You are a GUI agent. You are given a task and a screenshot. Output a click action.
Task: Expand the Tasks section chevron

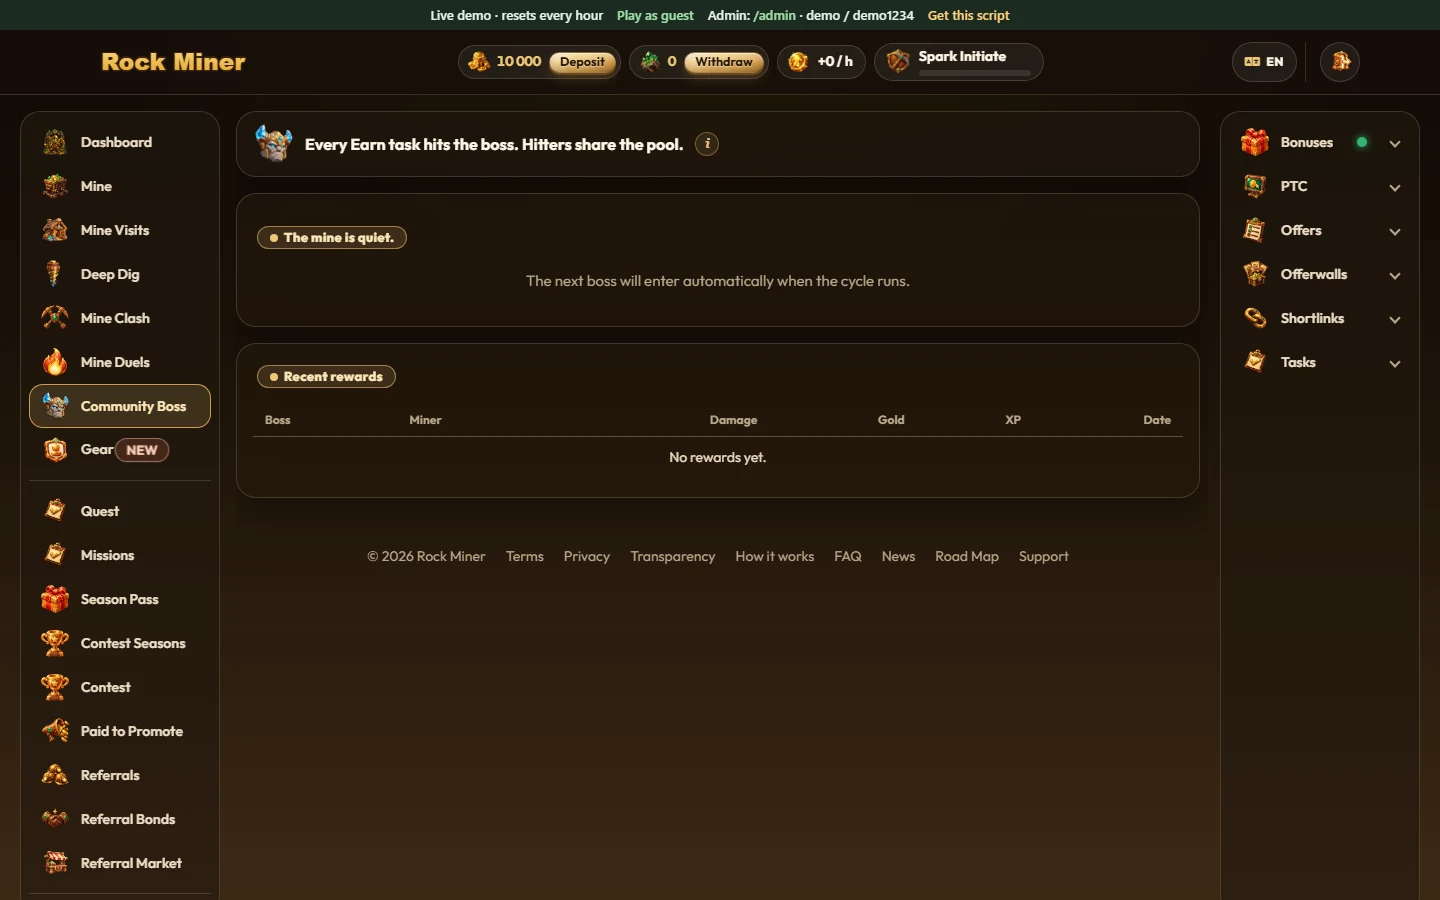point(1395,363)
